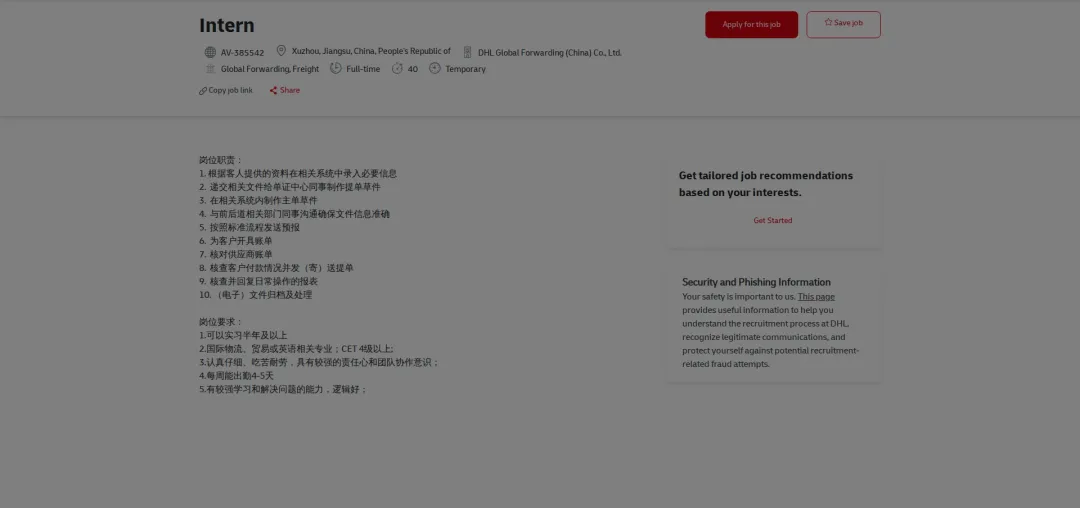The image size is (1080, 508).
Task: Click the line '6. 为客户开具账单'
Action: pyautogui.click(x=236, y=241)
